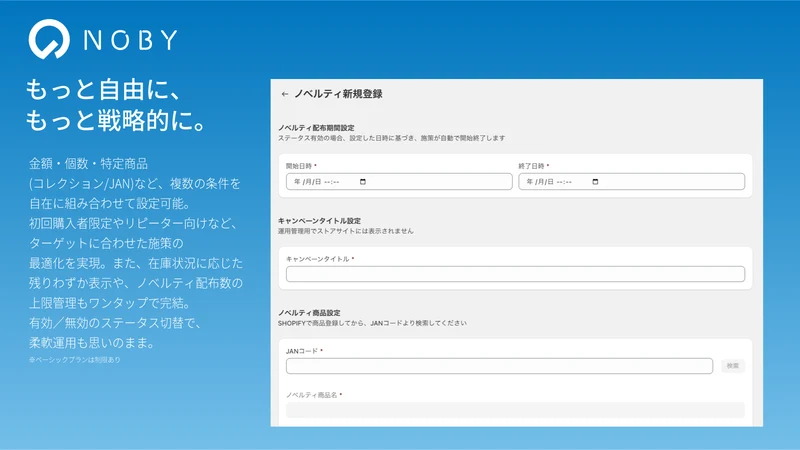
Task: Click the JANコード input field
Action: 499,366
